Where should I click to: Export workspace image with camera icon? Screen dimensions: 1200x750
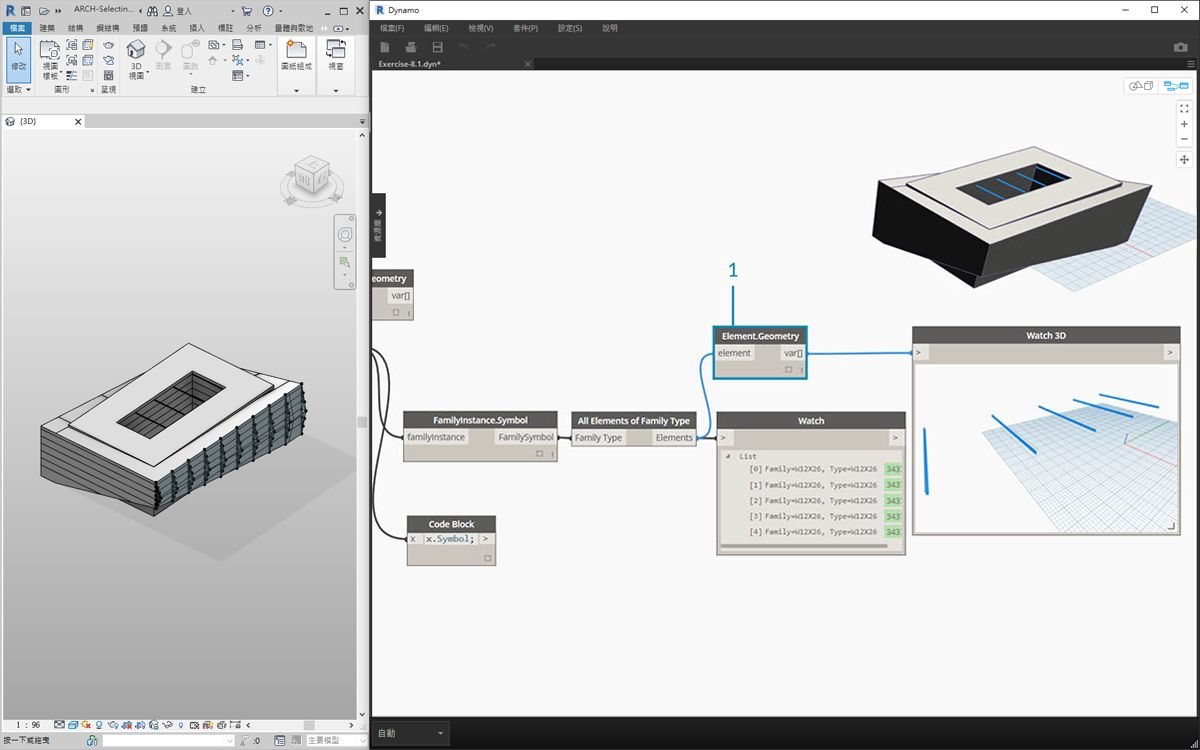click(1180, 47)
